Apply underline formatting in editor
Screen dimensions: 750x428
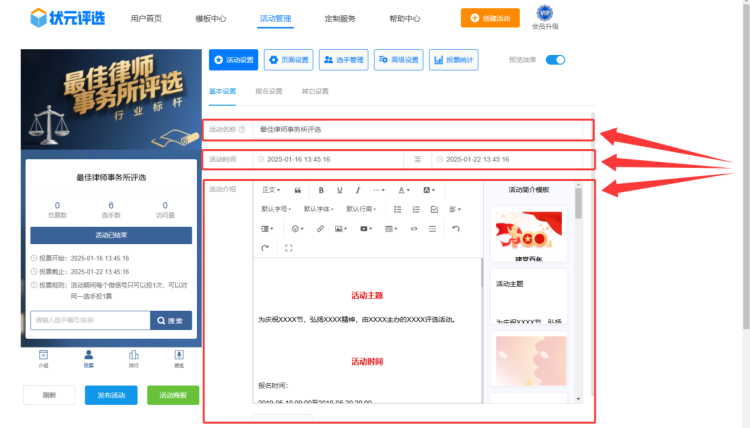tap(339, 190)
